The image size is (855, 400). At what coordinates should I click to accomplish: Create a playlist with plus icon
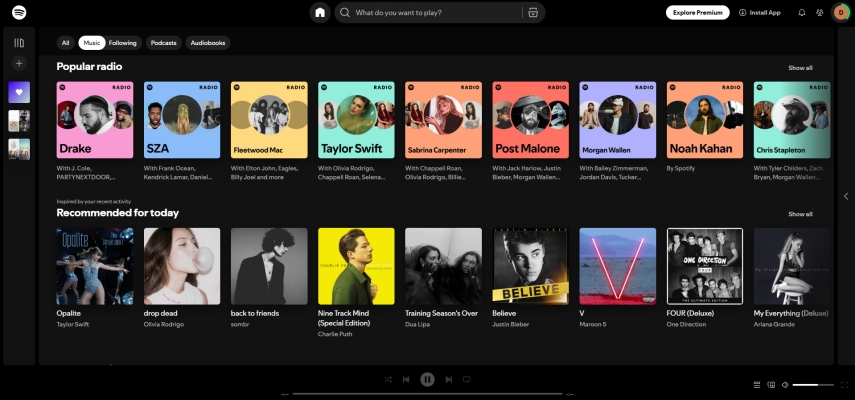point(19,64)
